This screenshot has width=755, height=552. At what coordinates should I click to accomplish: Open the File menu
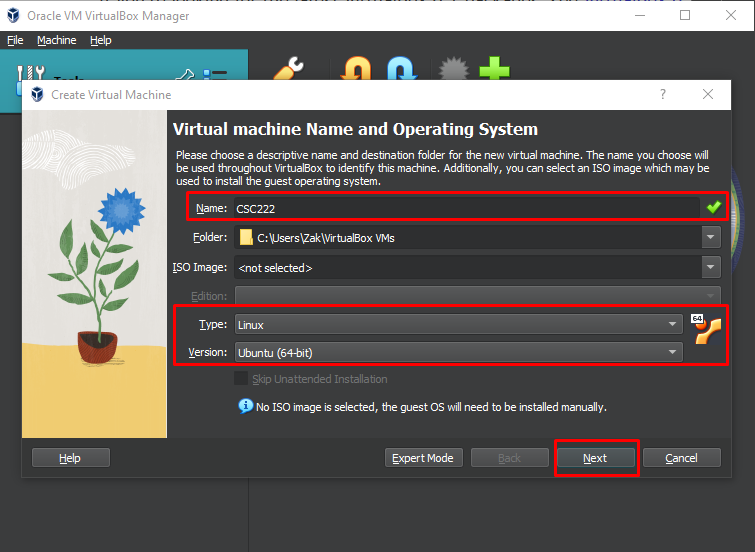click(15, 40)
